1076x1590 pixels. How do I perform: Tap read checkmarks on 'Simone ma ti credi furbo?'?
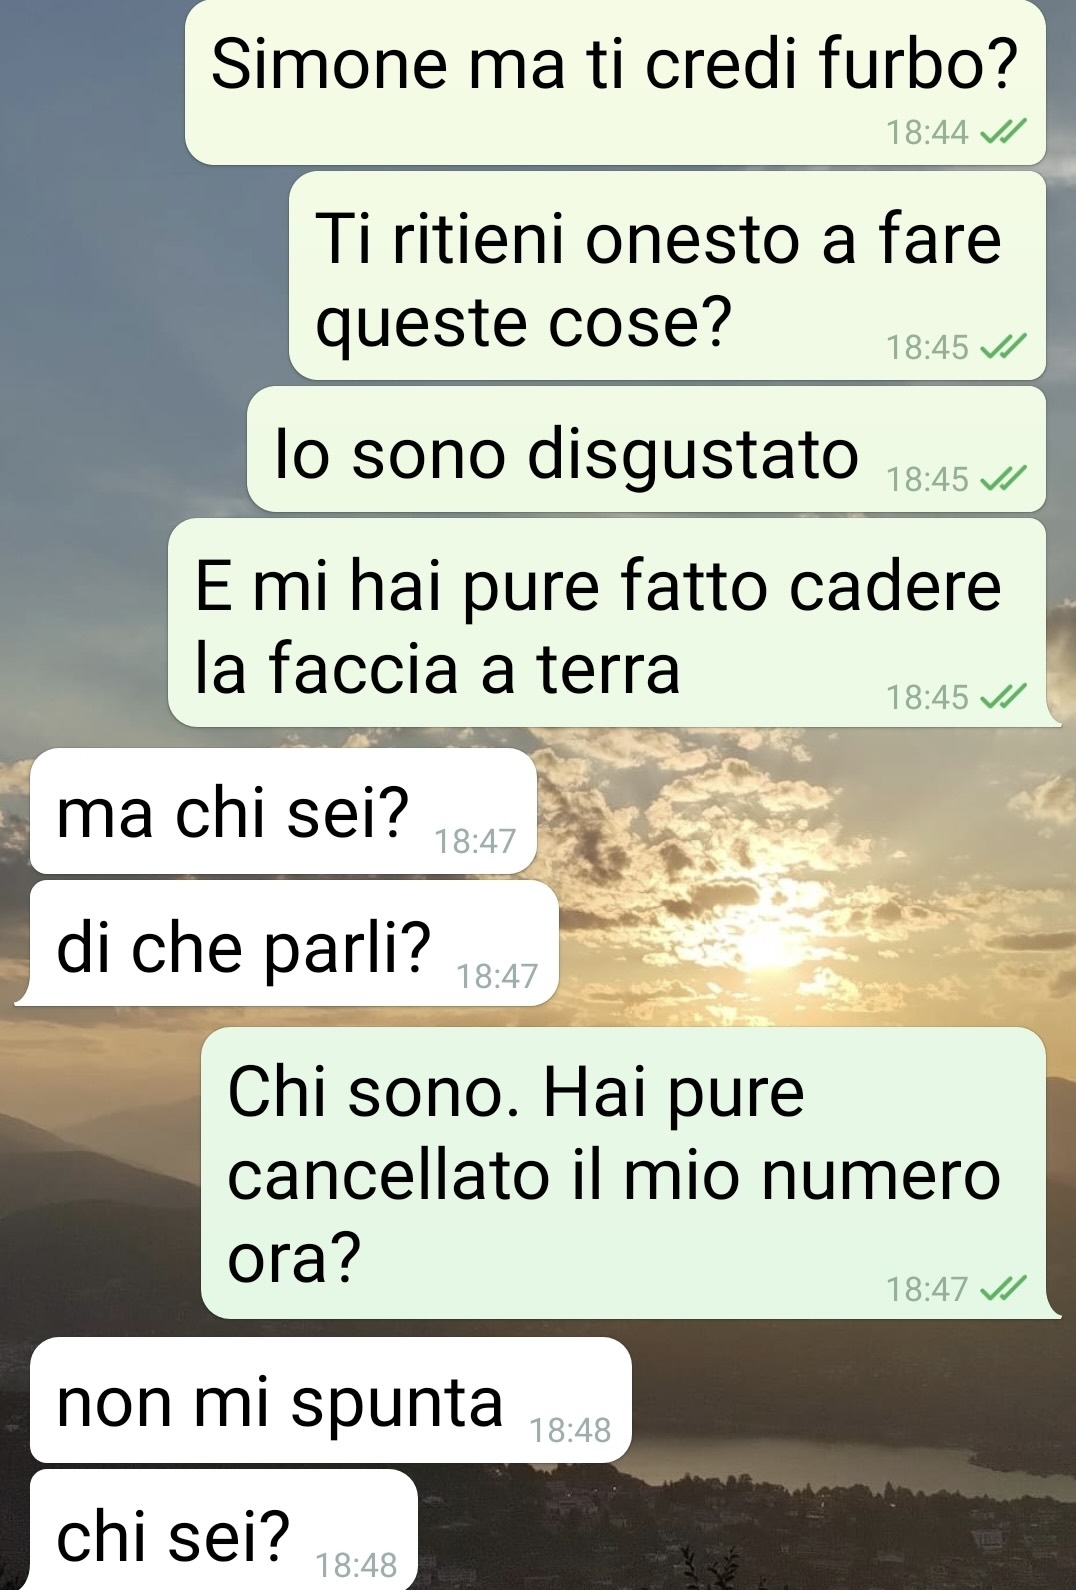click(x=1003, y=131)
